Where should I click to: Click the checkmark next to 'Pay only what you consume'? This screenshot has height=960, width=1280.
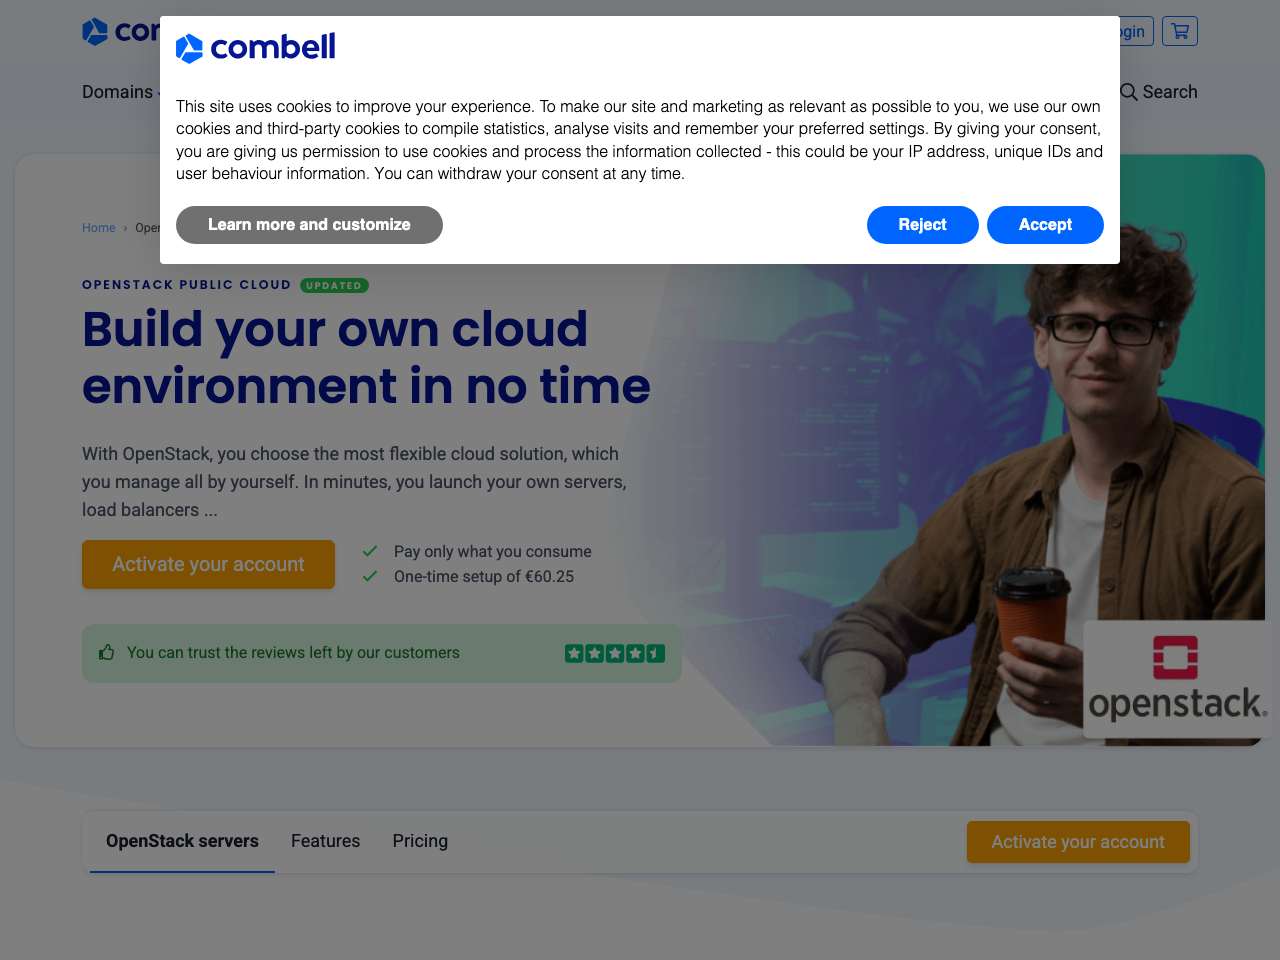point(369,550)
